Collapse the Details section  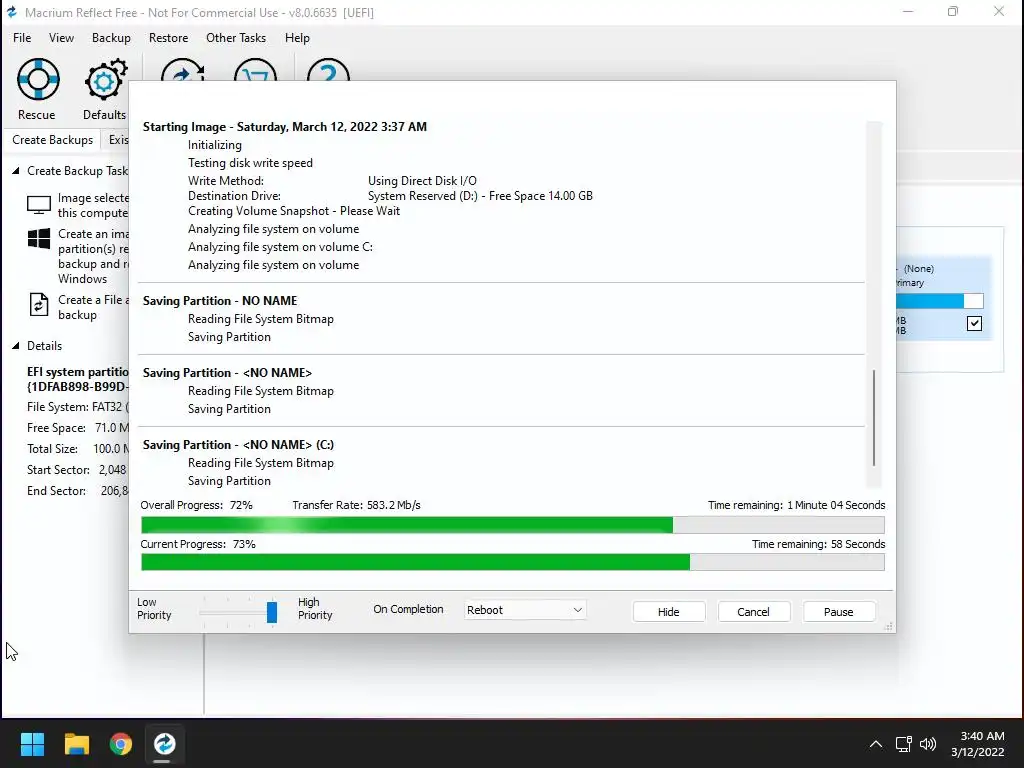16,346
